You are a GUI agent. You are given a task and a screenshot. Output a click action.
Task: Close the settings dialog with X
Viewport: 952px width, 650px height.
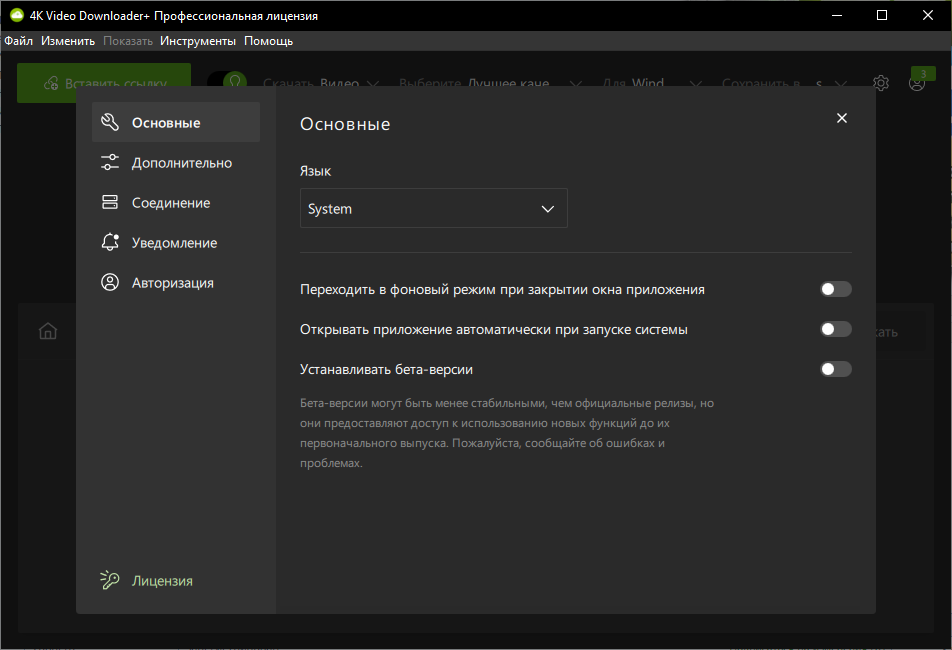pyautogui.click(x=842, y=118)
